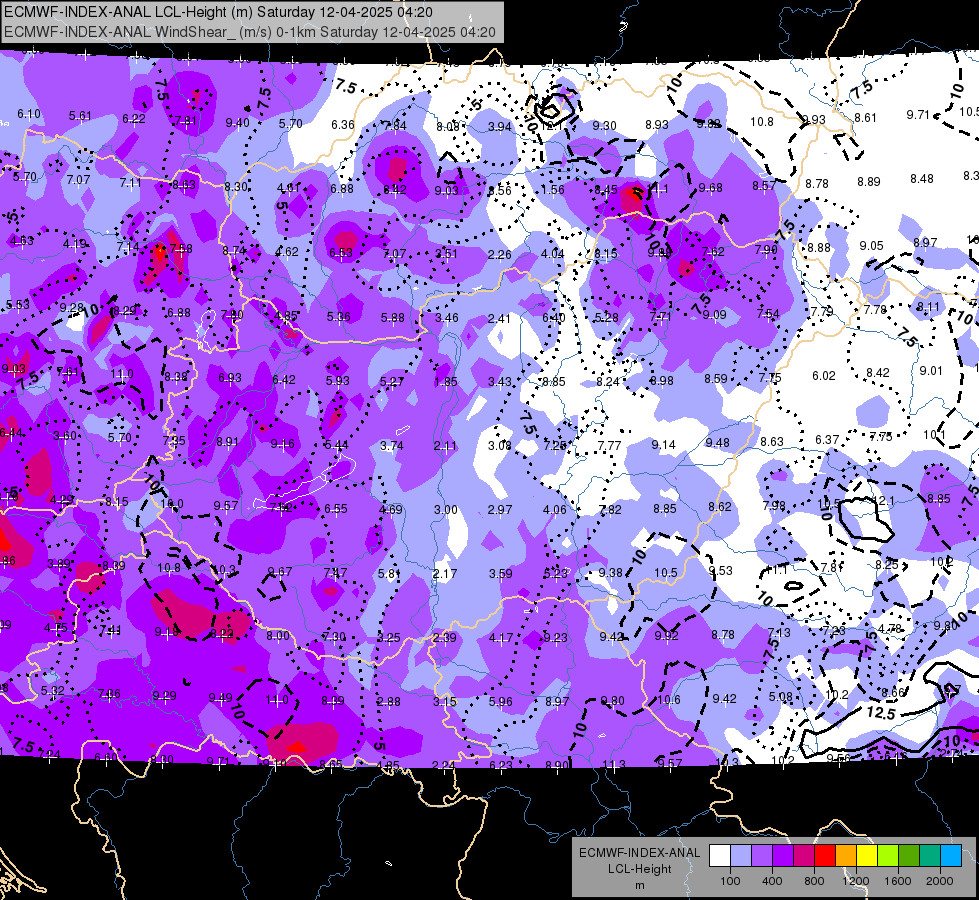Click the legend tick value 1200
This screenshot has width=979, height=900.
(x=856, y=881)
